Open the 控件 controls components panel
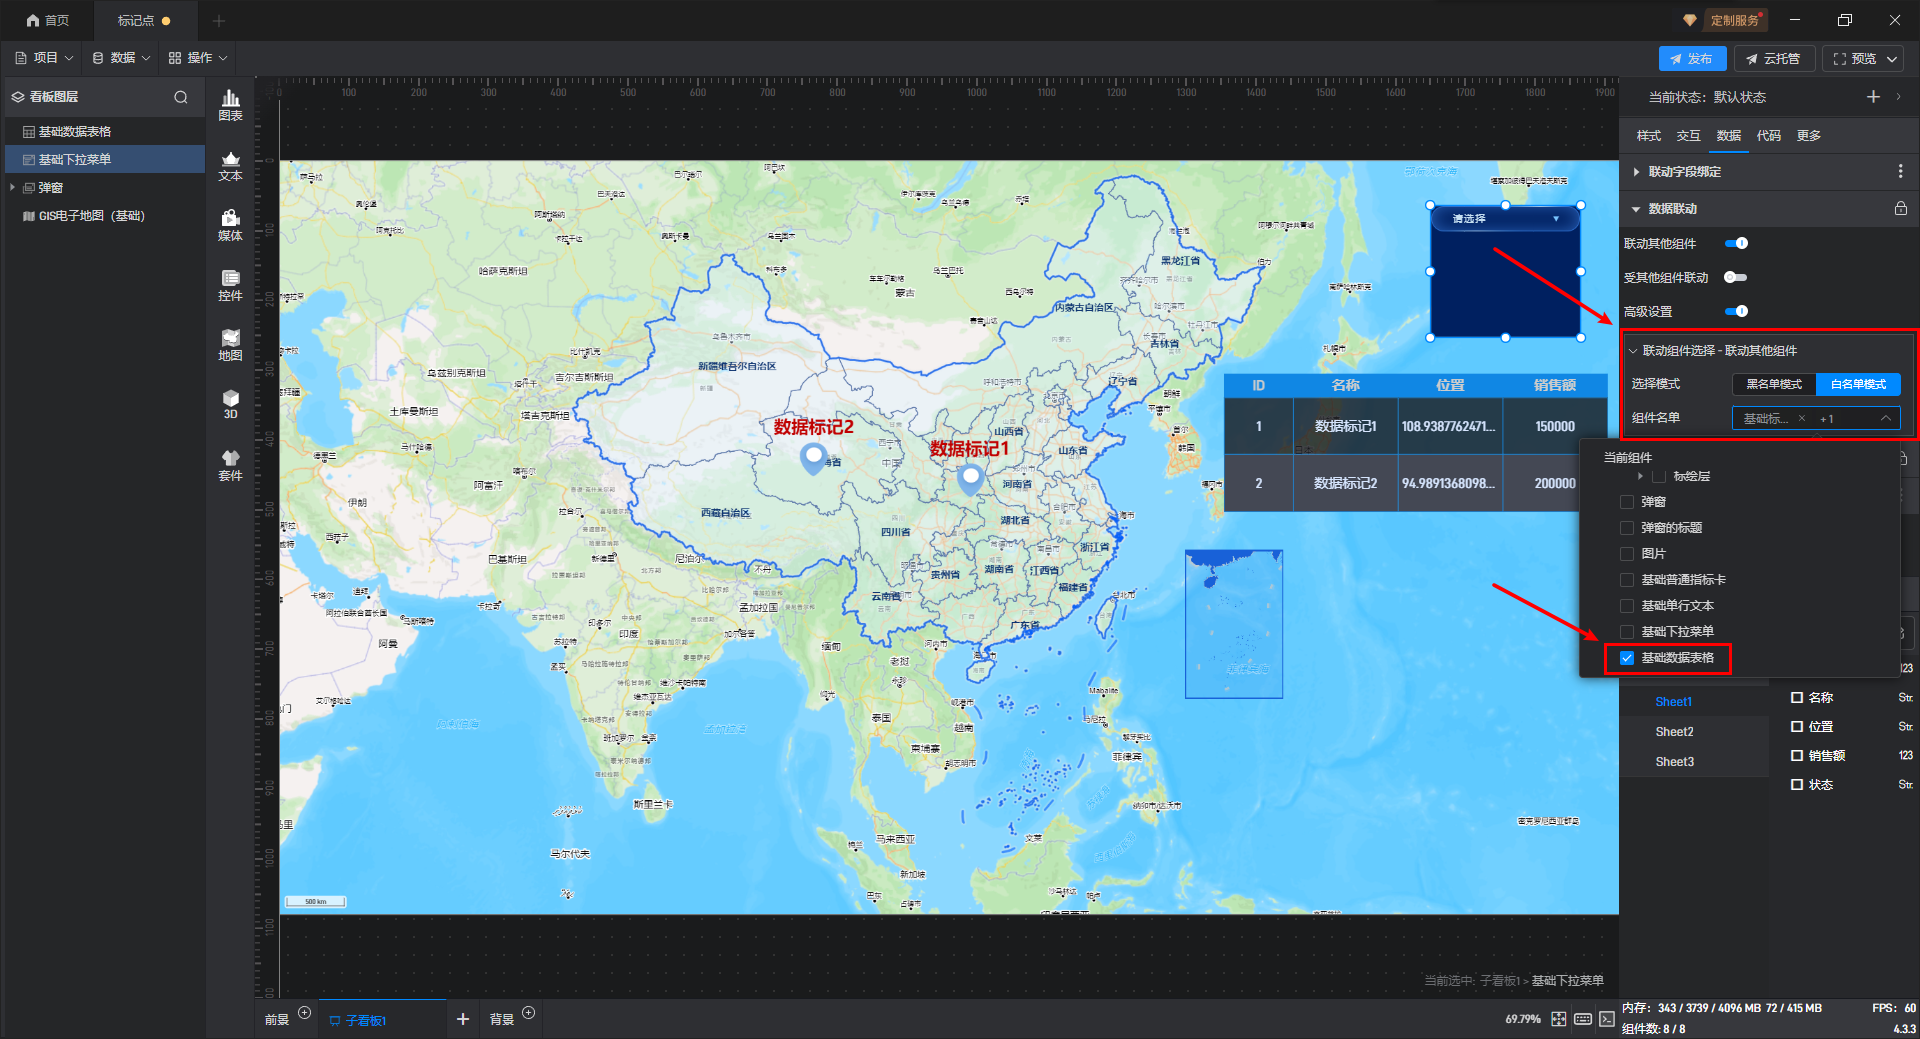 (230, 285)
